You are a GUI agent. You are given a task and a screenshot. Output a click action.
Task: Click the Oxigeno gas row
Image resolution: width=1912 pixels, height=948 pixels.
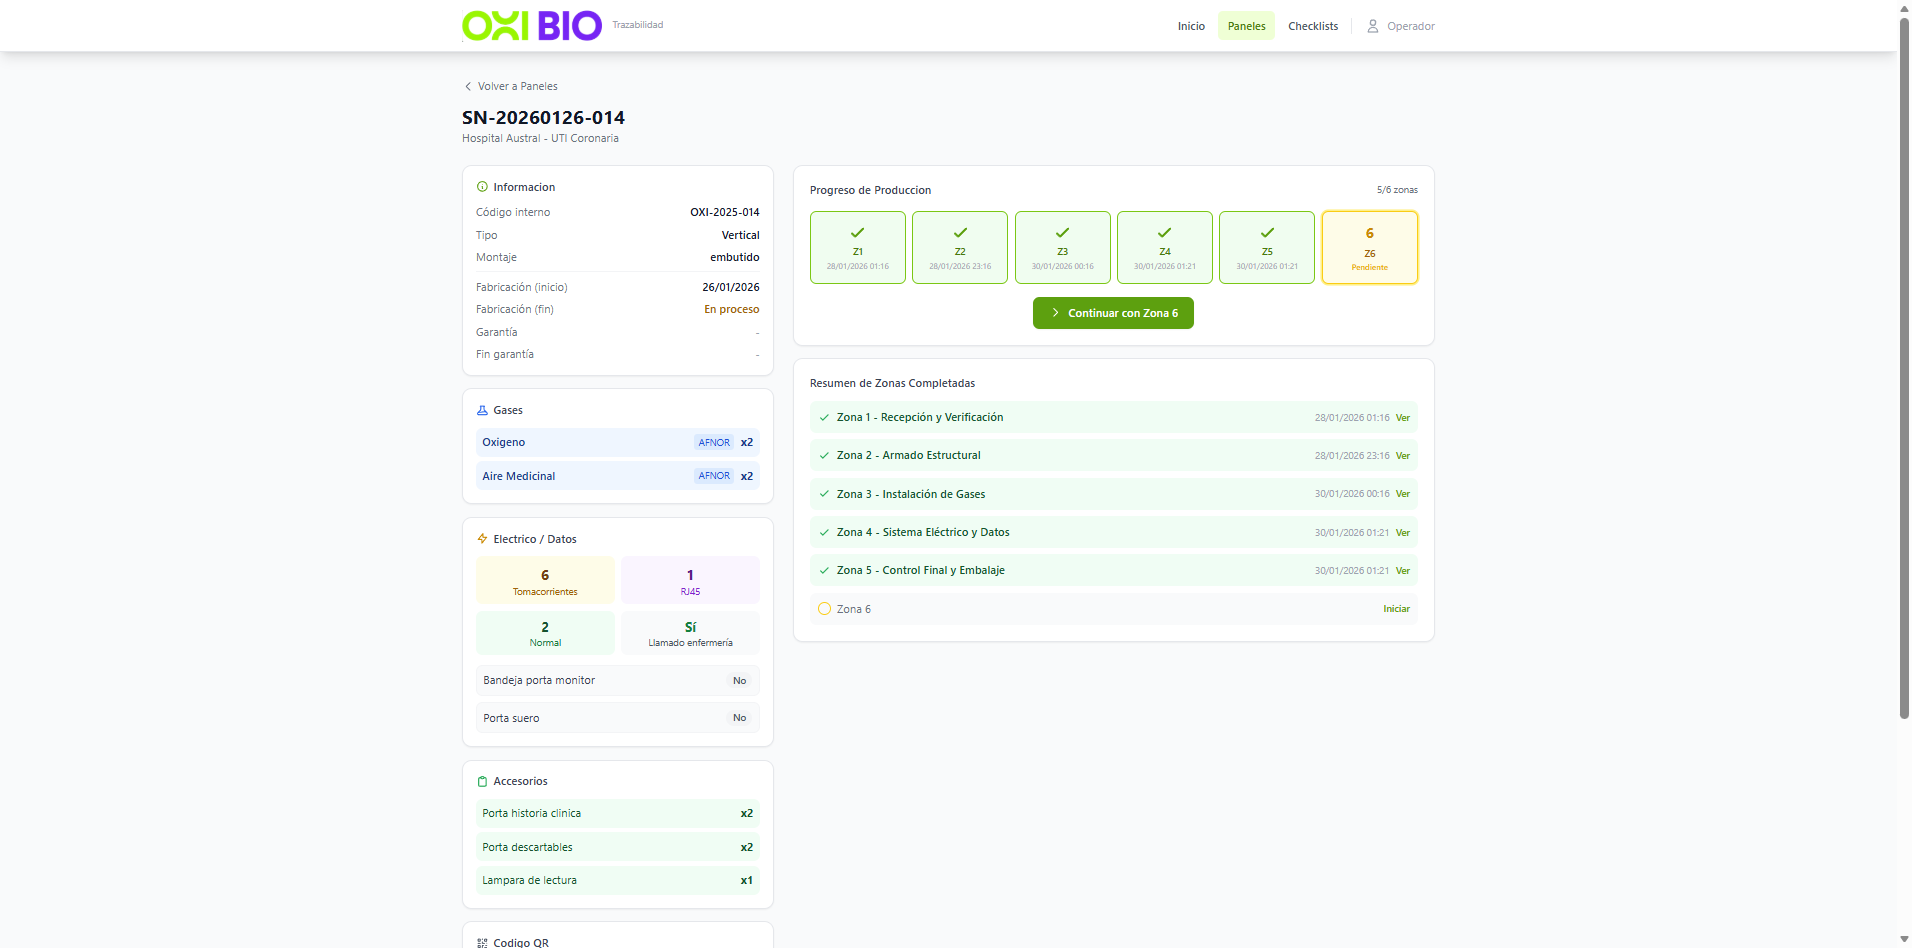tap(618, 442)
